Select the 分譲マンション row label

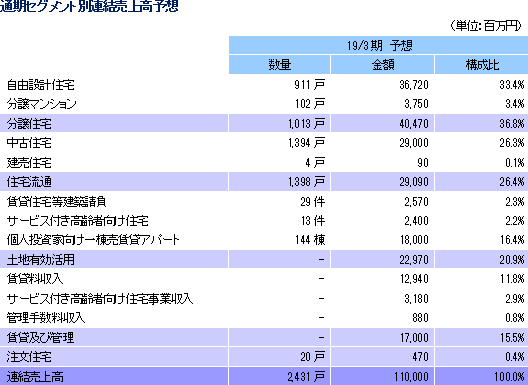41,104
